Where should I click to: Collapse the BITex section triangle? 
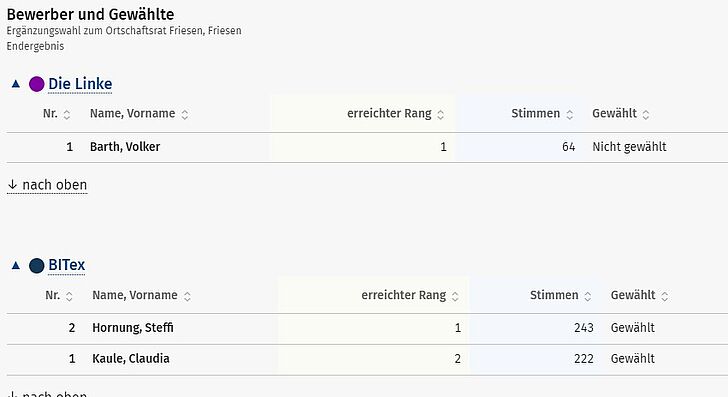[x=16, y=266]
